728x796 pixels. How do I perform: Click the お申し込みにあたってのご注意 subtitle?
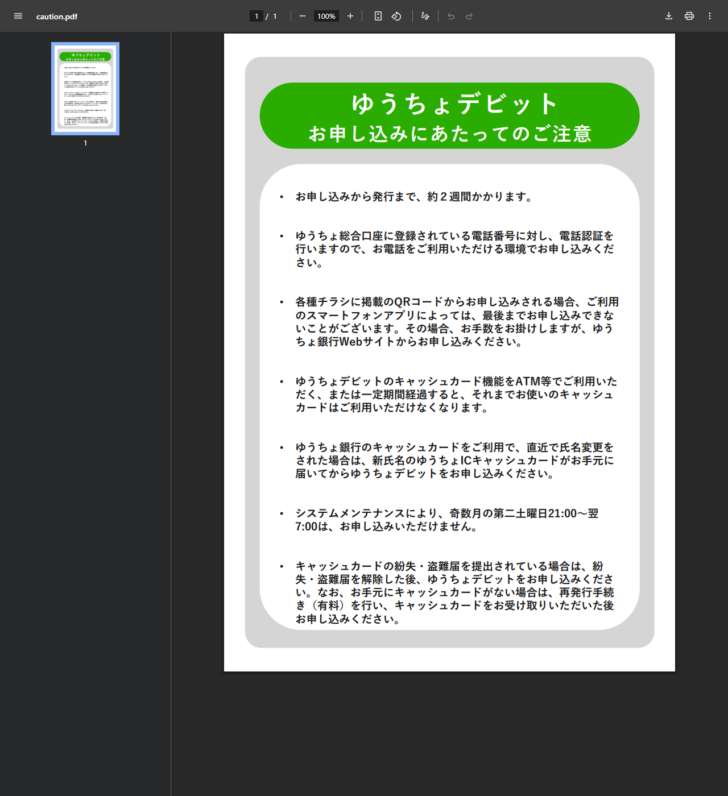click(x=450, y=134)
